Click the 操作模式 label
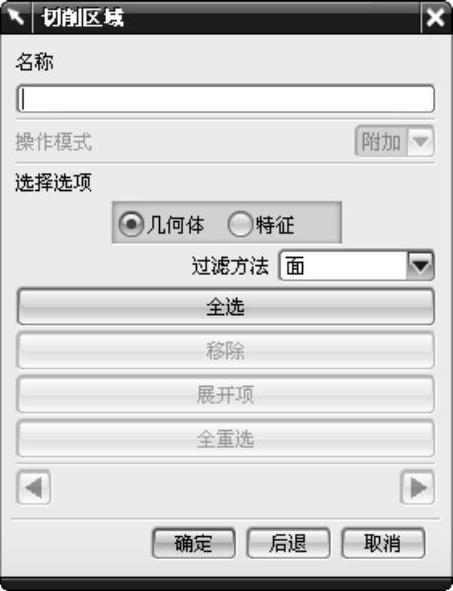The width and height of the screenshot is (453, 591). coord(54,142)
